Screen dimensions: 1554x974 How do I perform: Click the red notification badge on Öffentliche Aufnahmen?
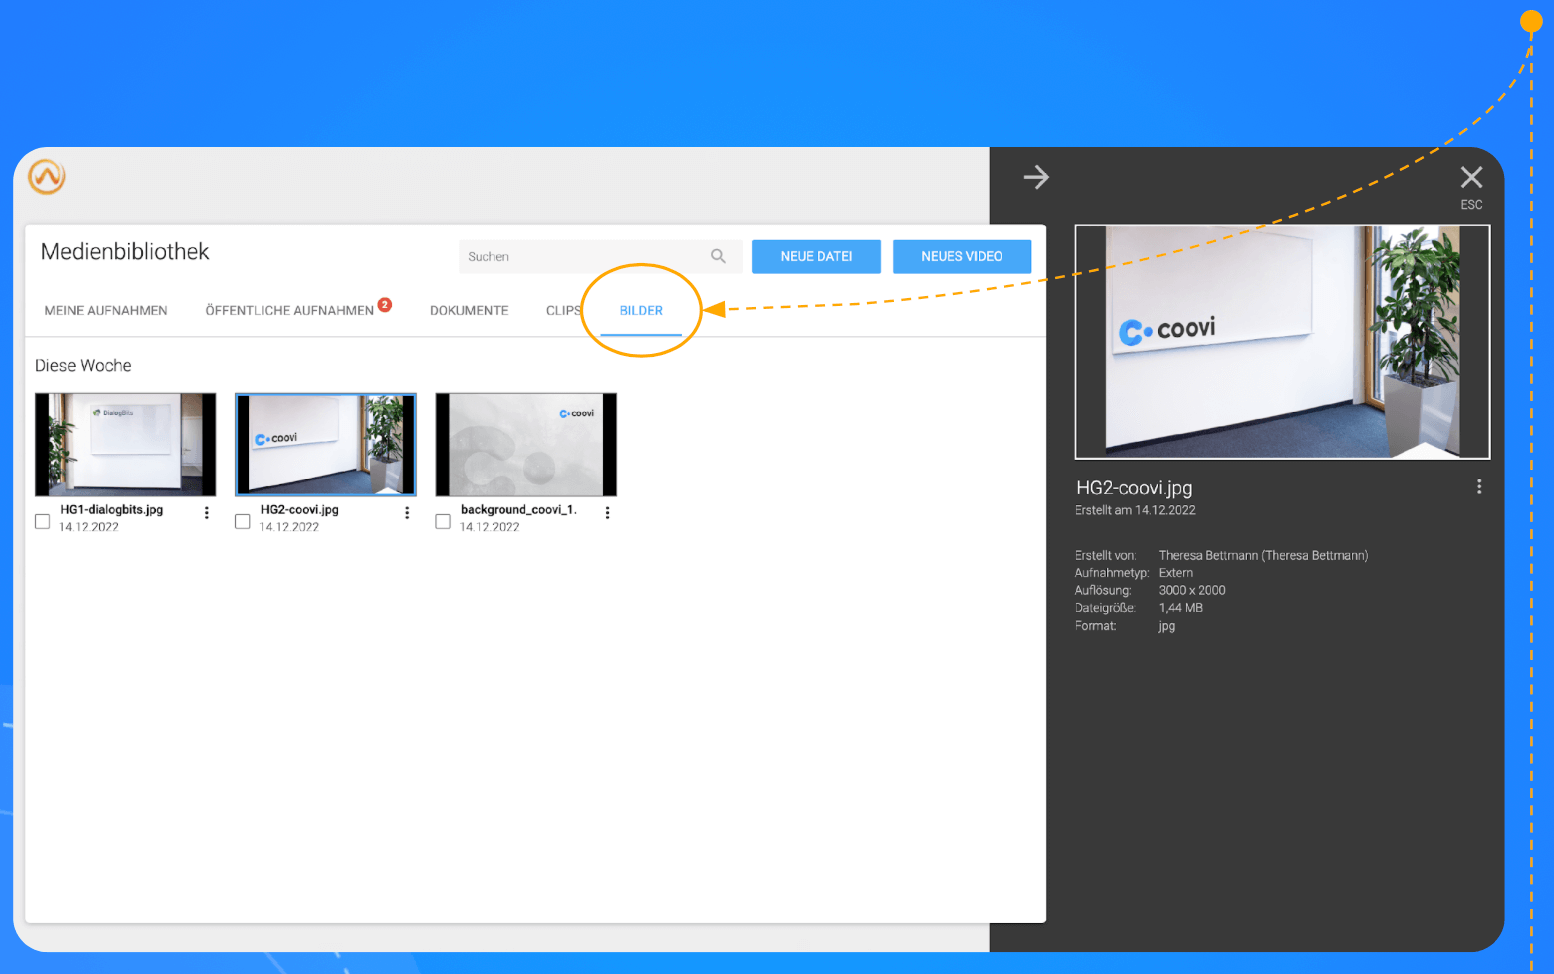pyautogui.click(x=385, y=304)
